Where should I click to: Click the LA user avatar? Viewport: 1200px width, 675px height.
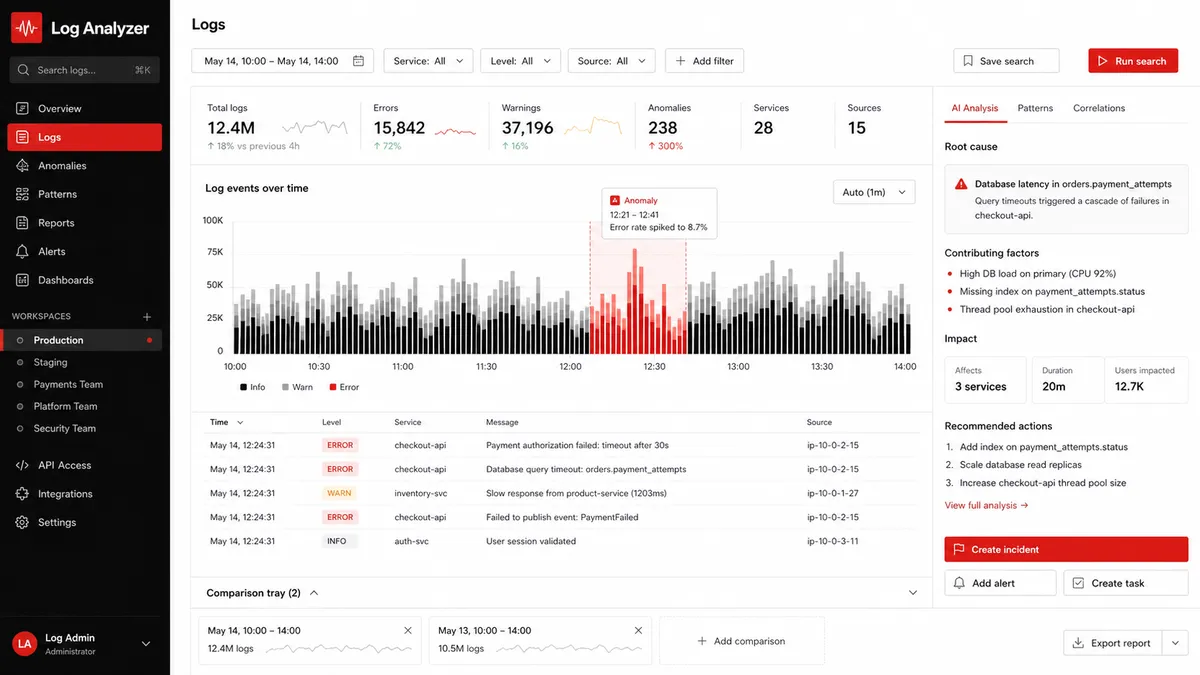(25, 644)
